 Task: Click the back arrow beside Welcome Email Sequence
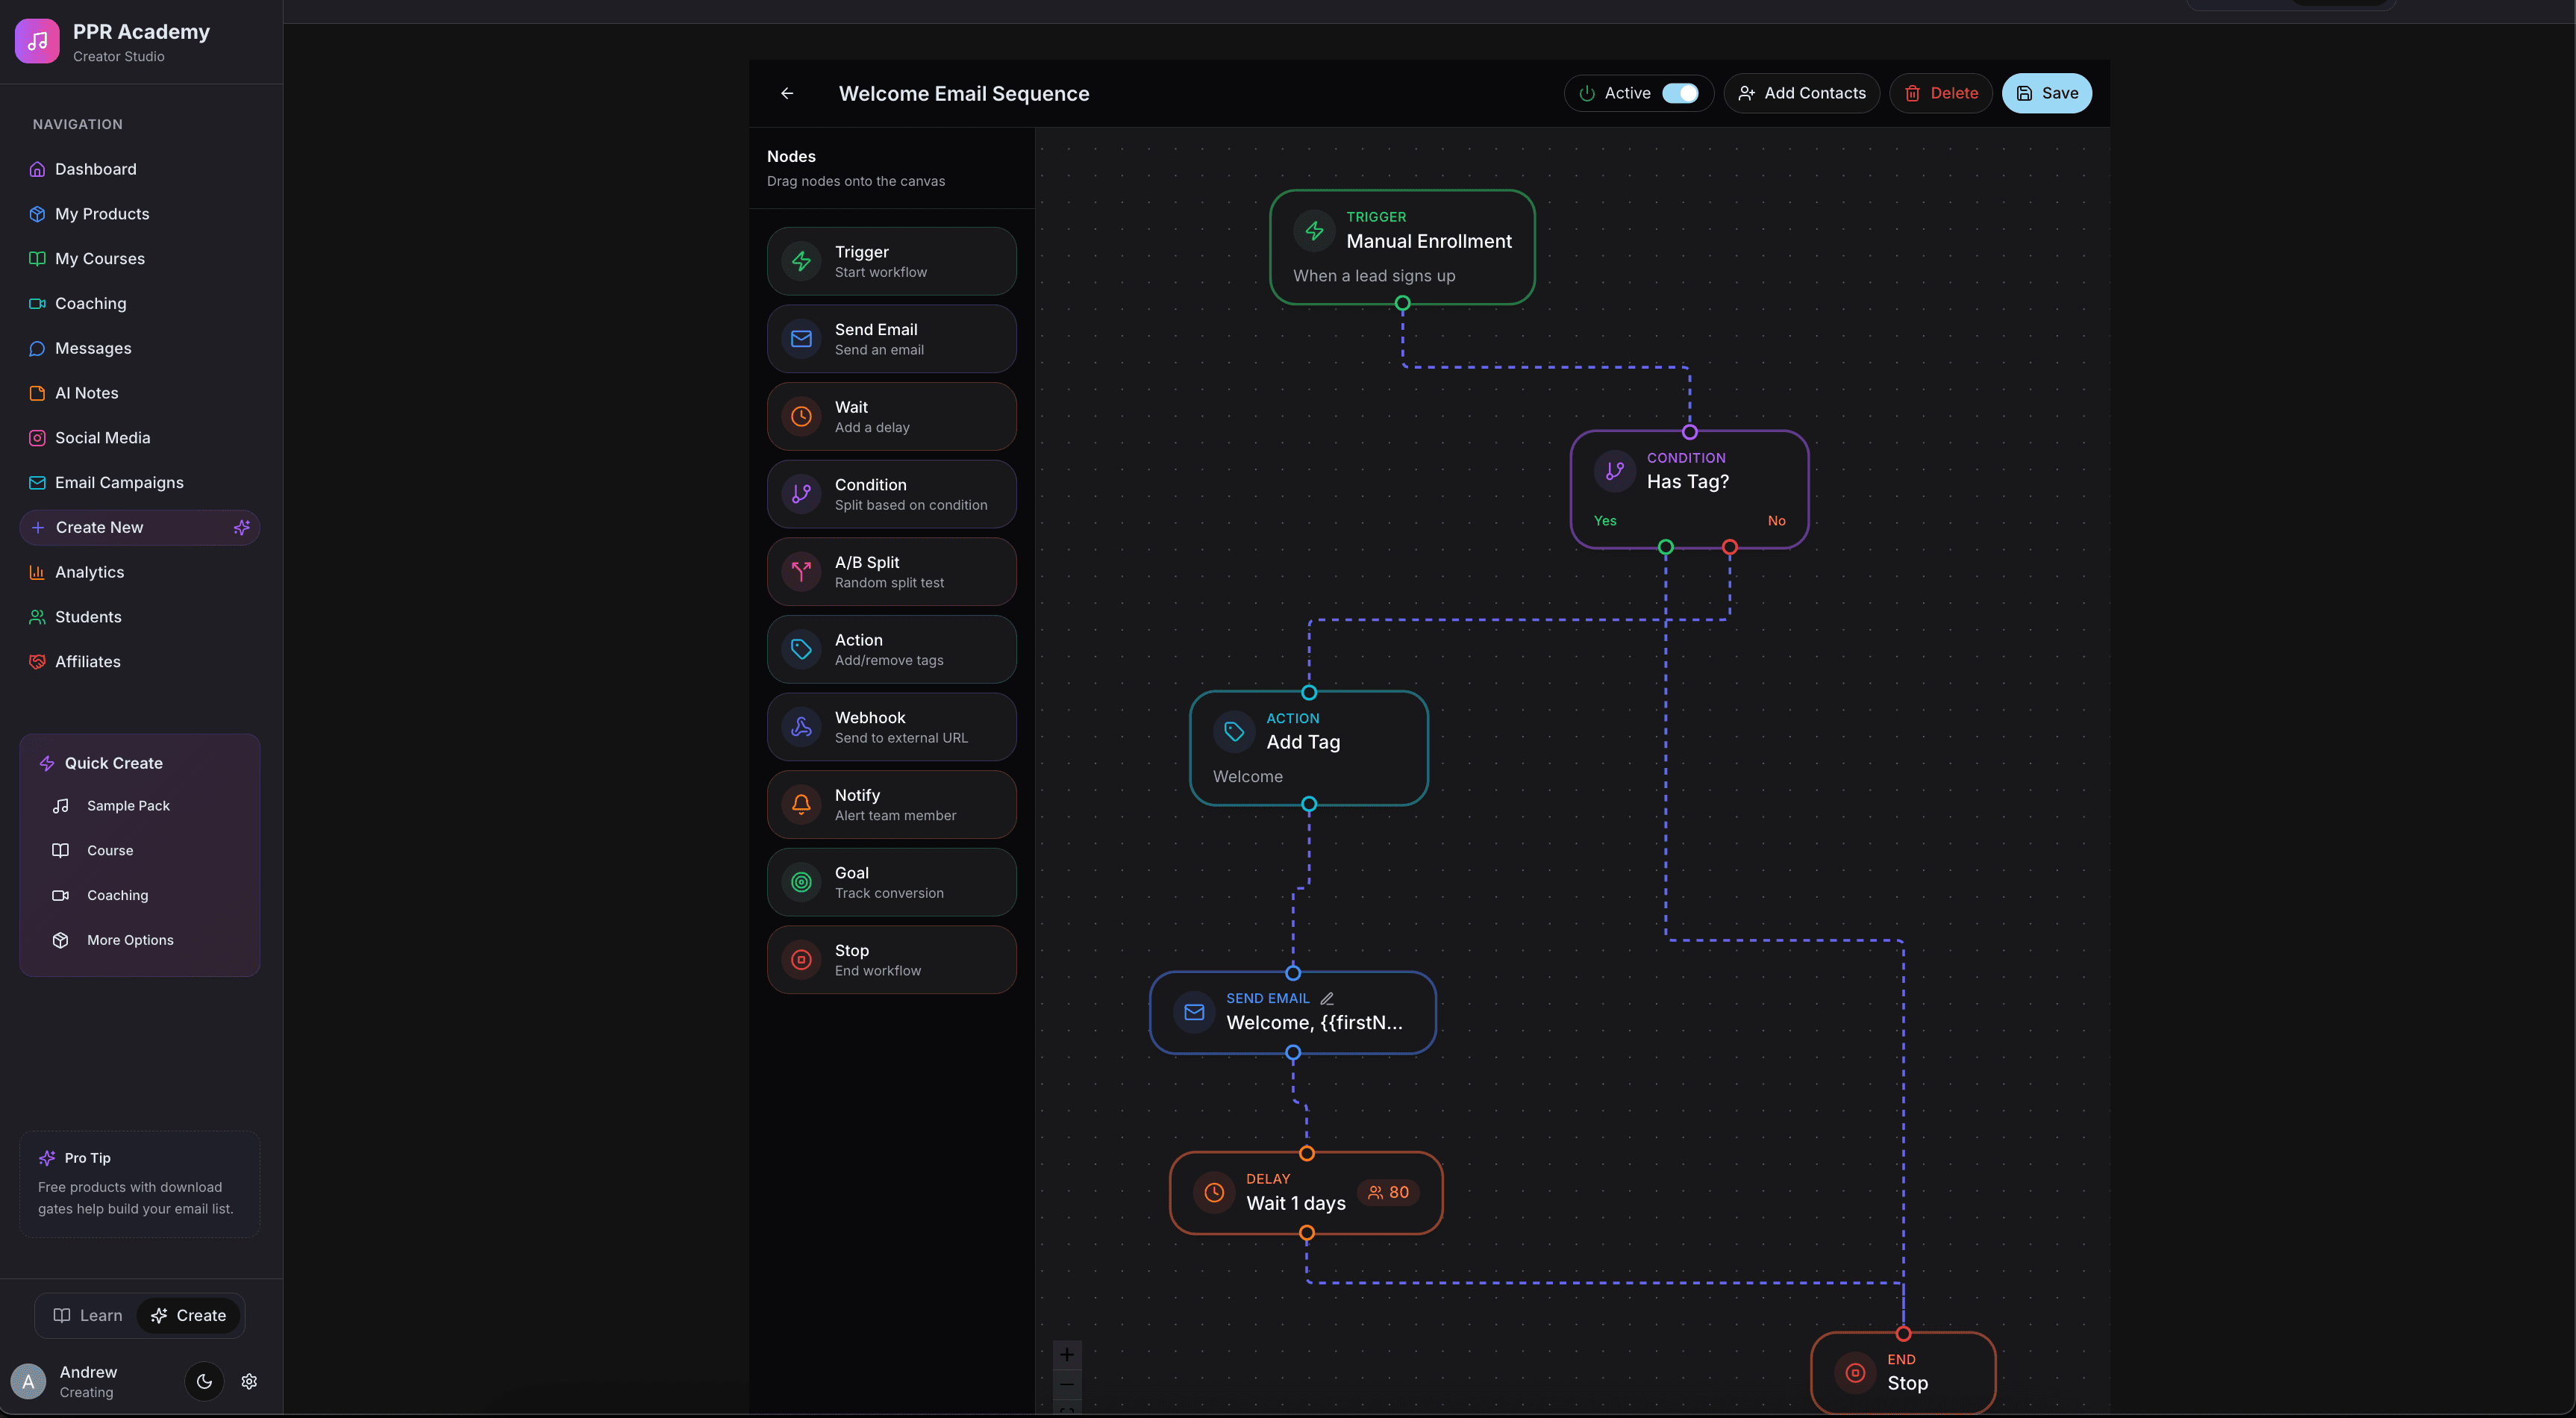pyautogui.click(x=787, y=93)
